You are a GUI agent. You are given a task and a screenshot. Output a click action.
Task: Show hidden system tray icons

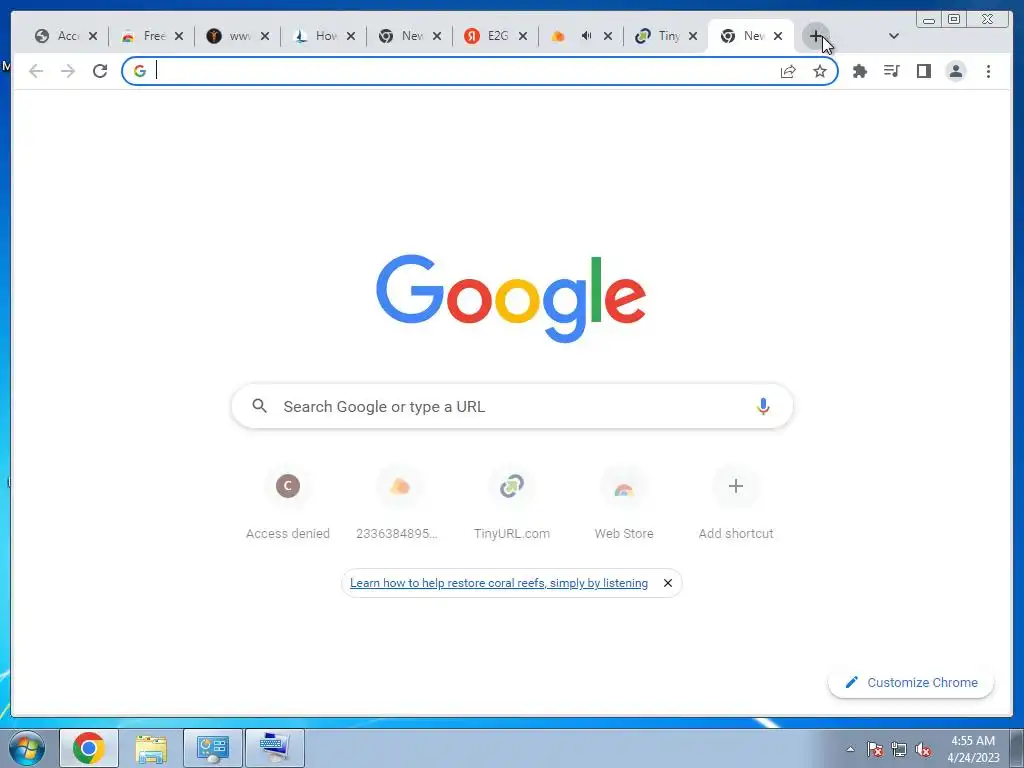(x=850, y=749)
